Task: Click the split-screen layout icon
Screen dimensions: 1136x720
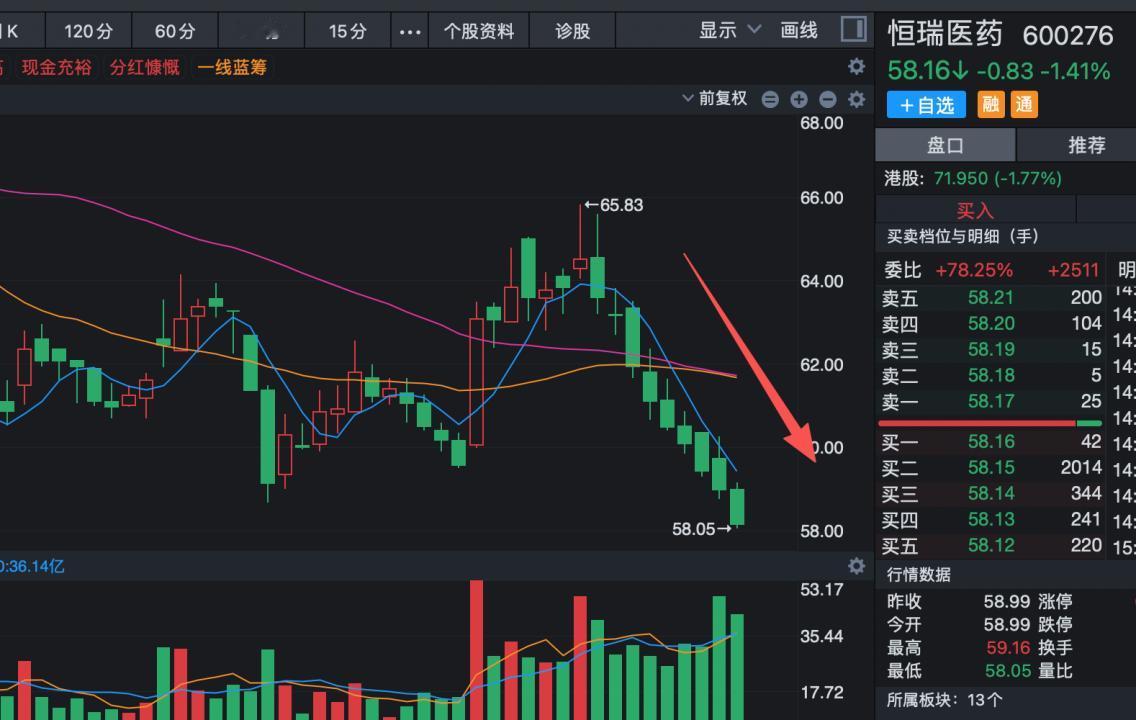Action: point(852,30)
